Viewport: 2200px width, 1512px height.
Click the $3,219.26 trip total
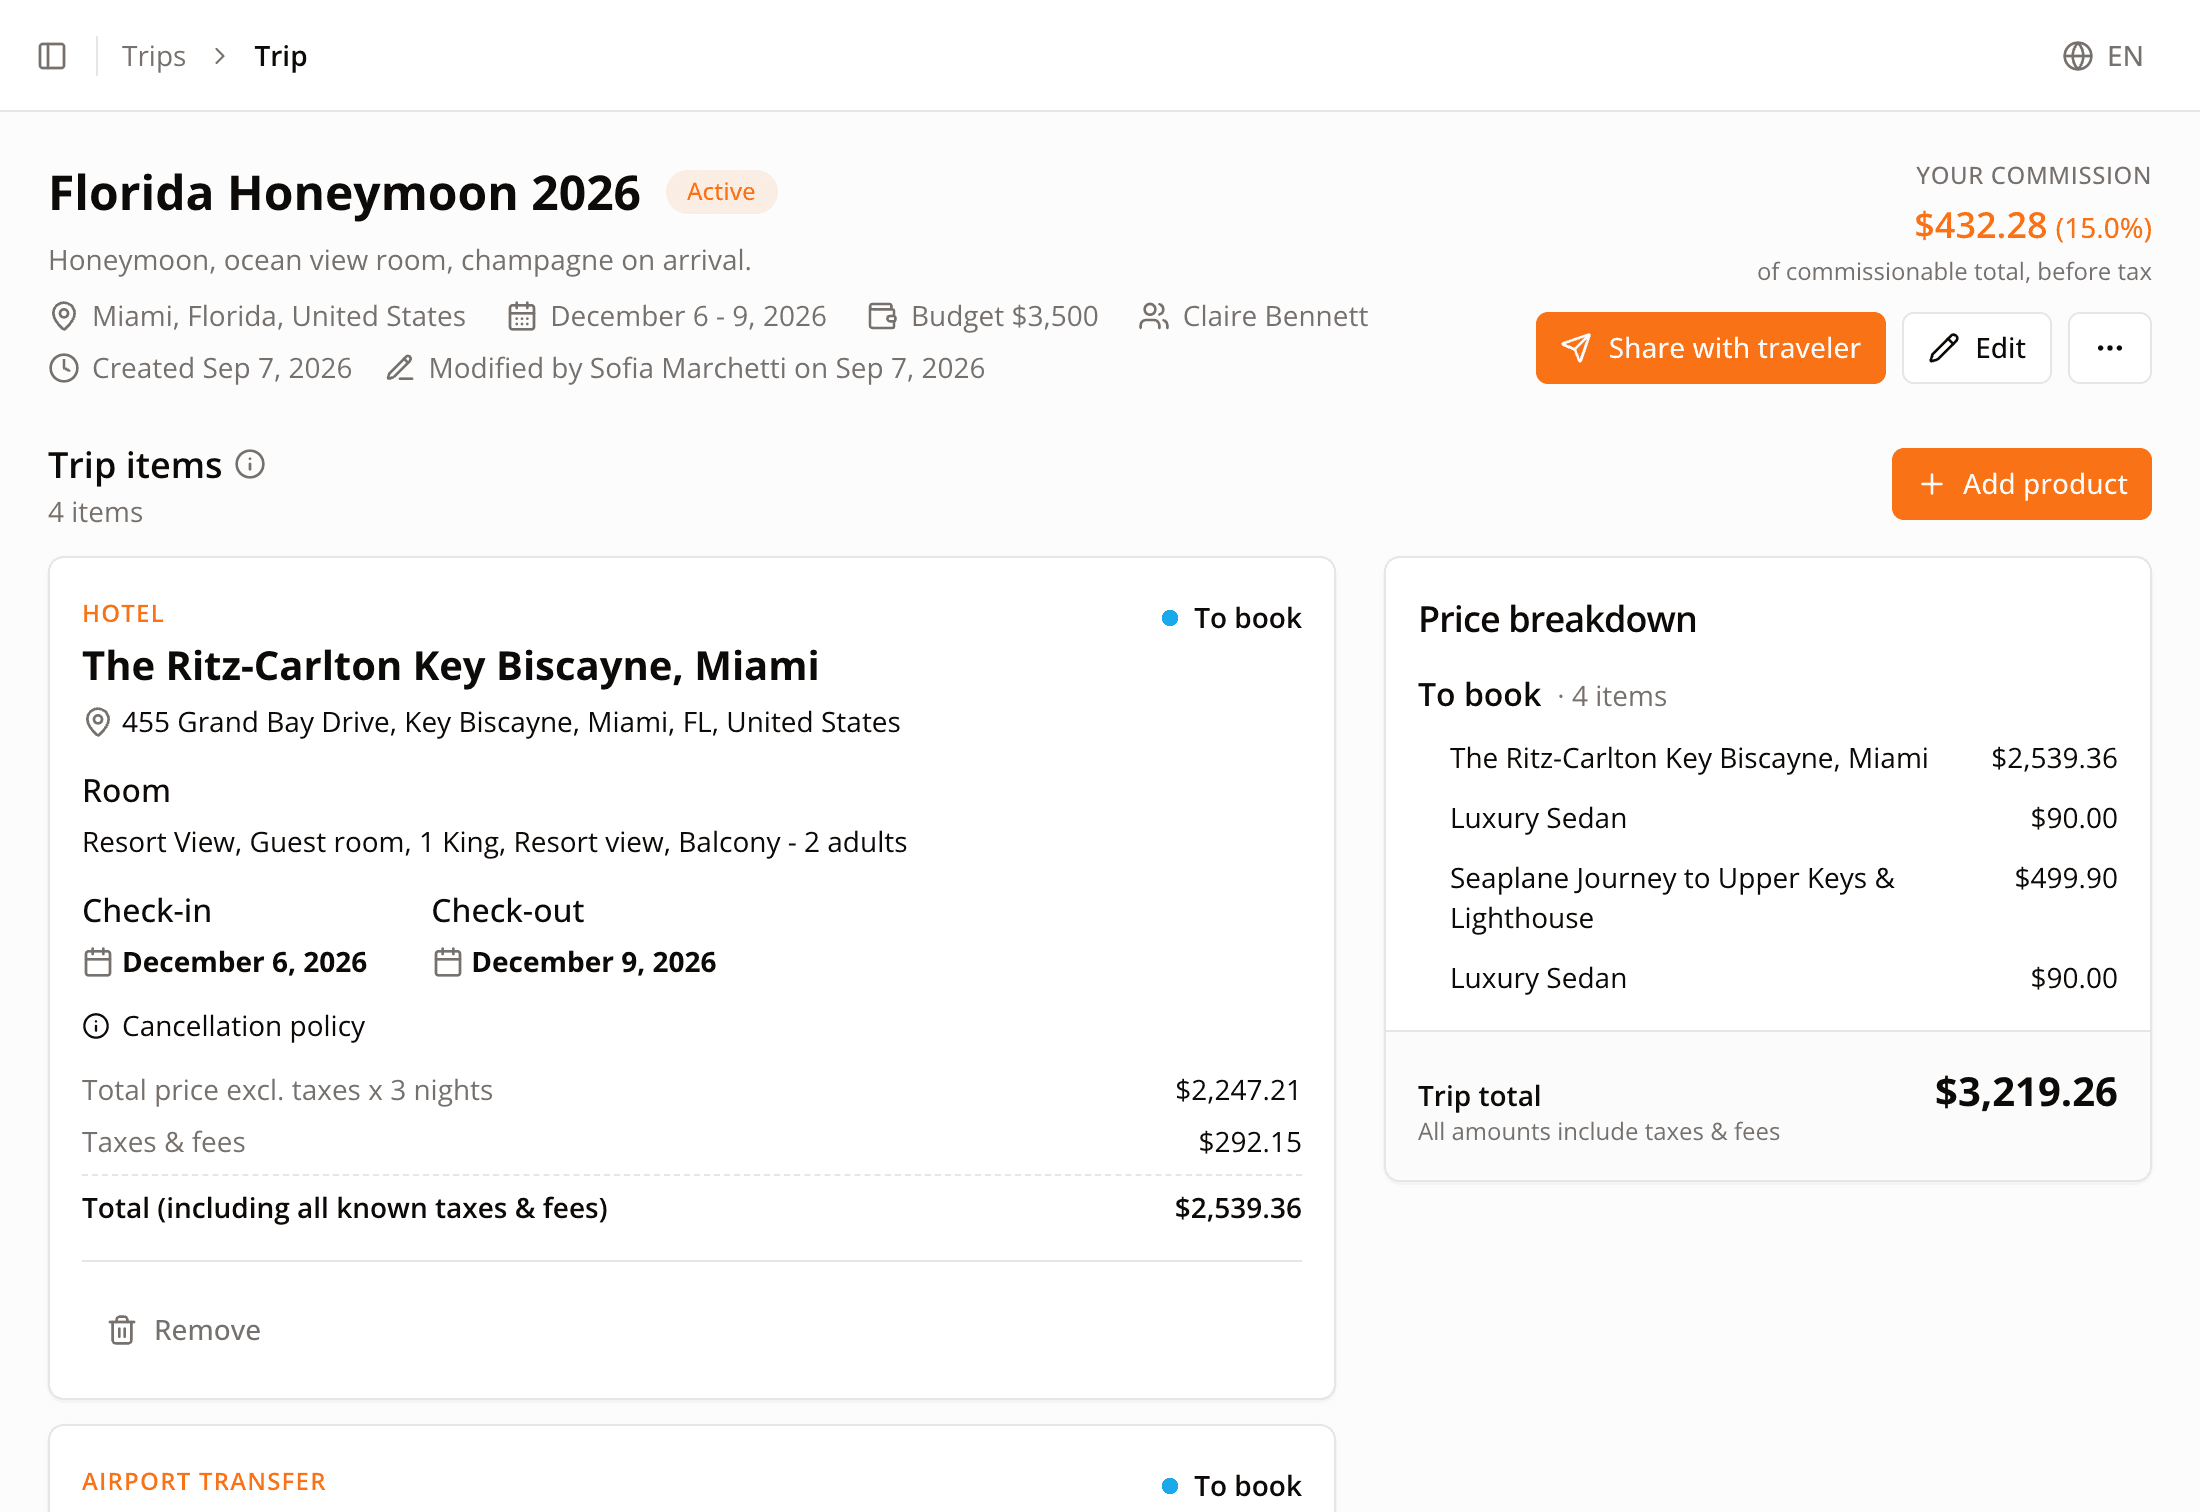point(2025,1092)
